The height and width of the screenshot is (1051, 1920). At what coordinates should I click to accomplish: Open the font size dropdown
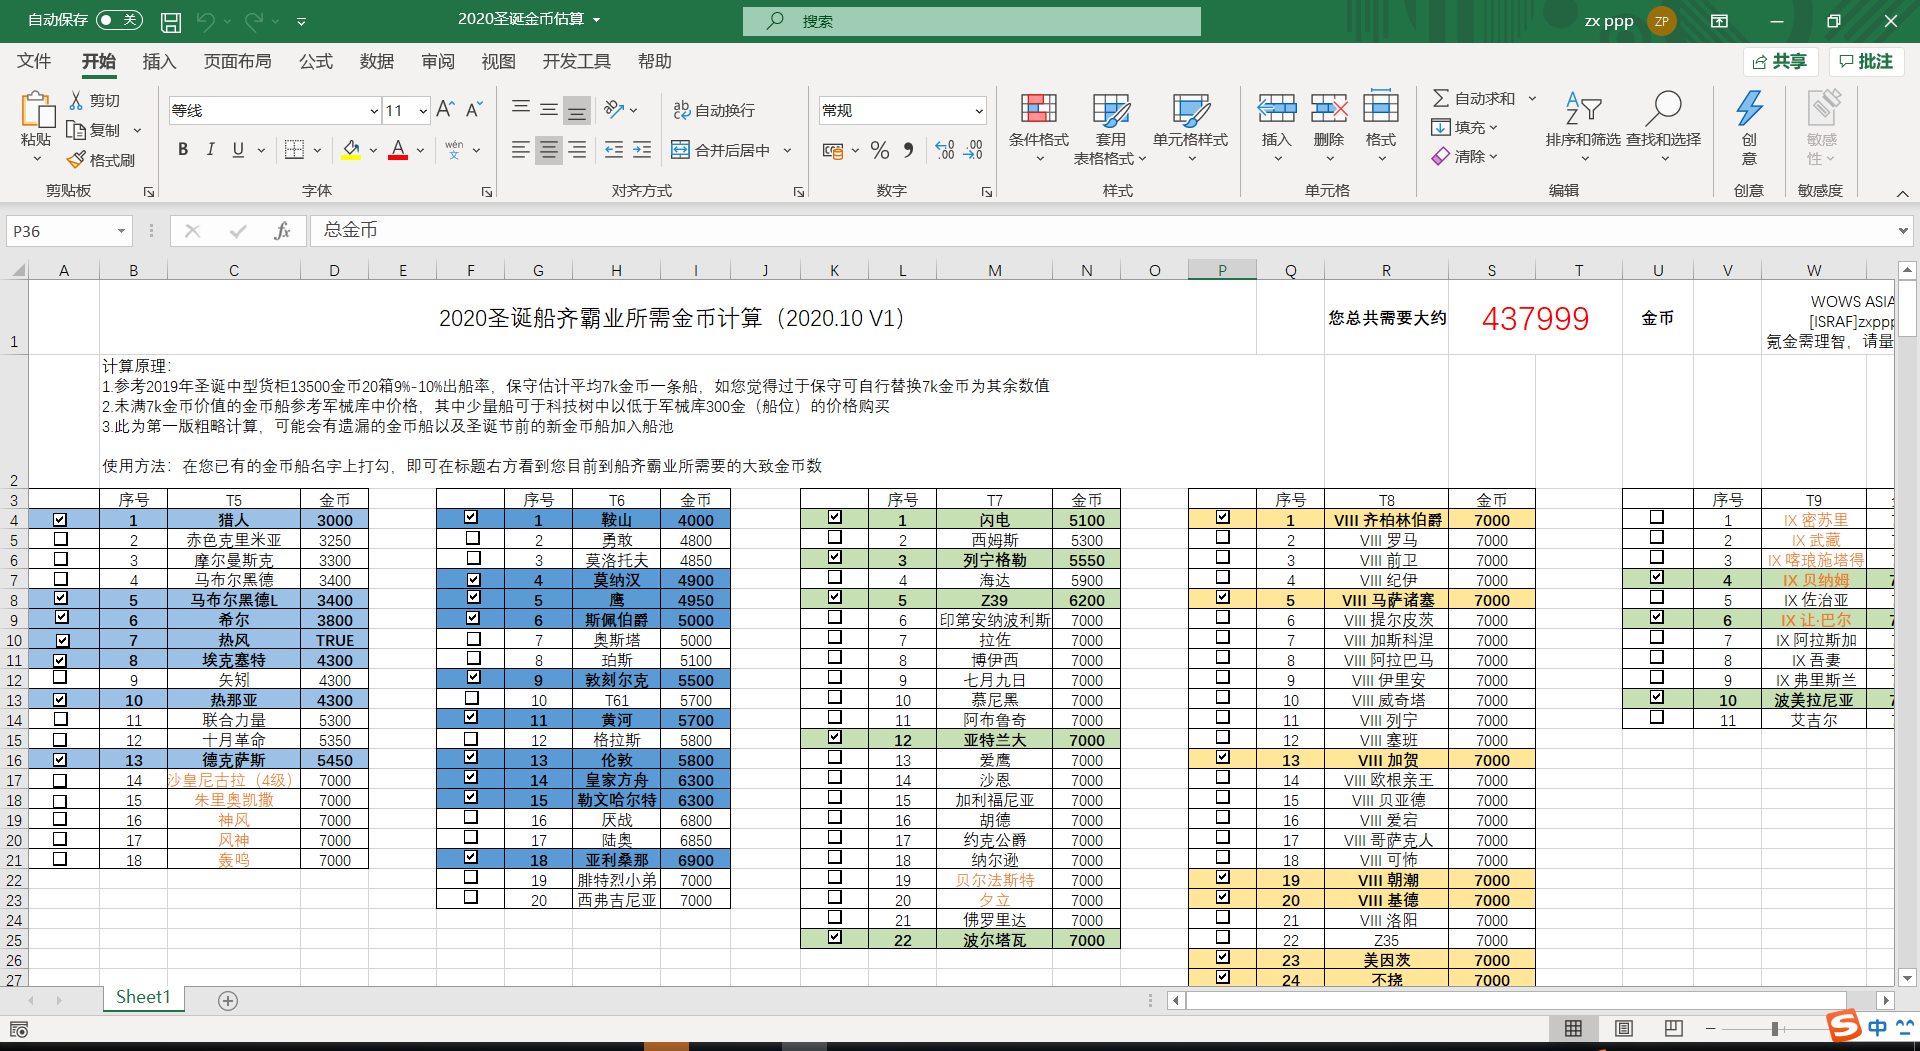point(421,110)
